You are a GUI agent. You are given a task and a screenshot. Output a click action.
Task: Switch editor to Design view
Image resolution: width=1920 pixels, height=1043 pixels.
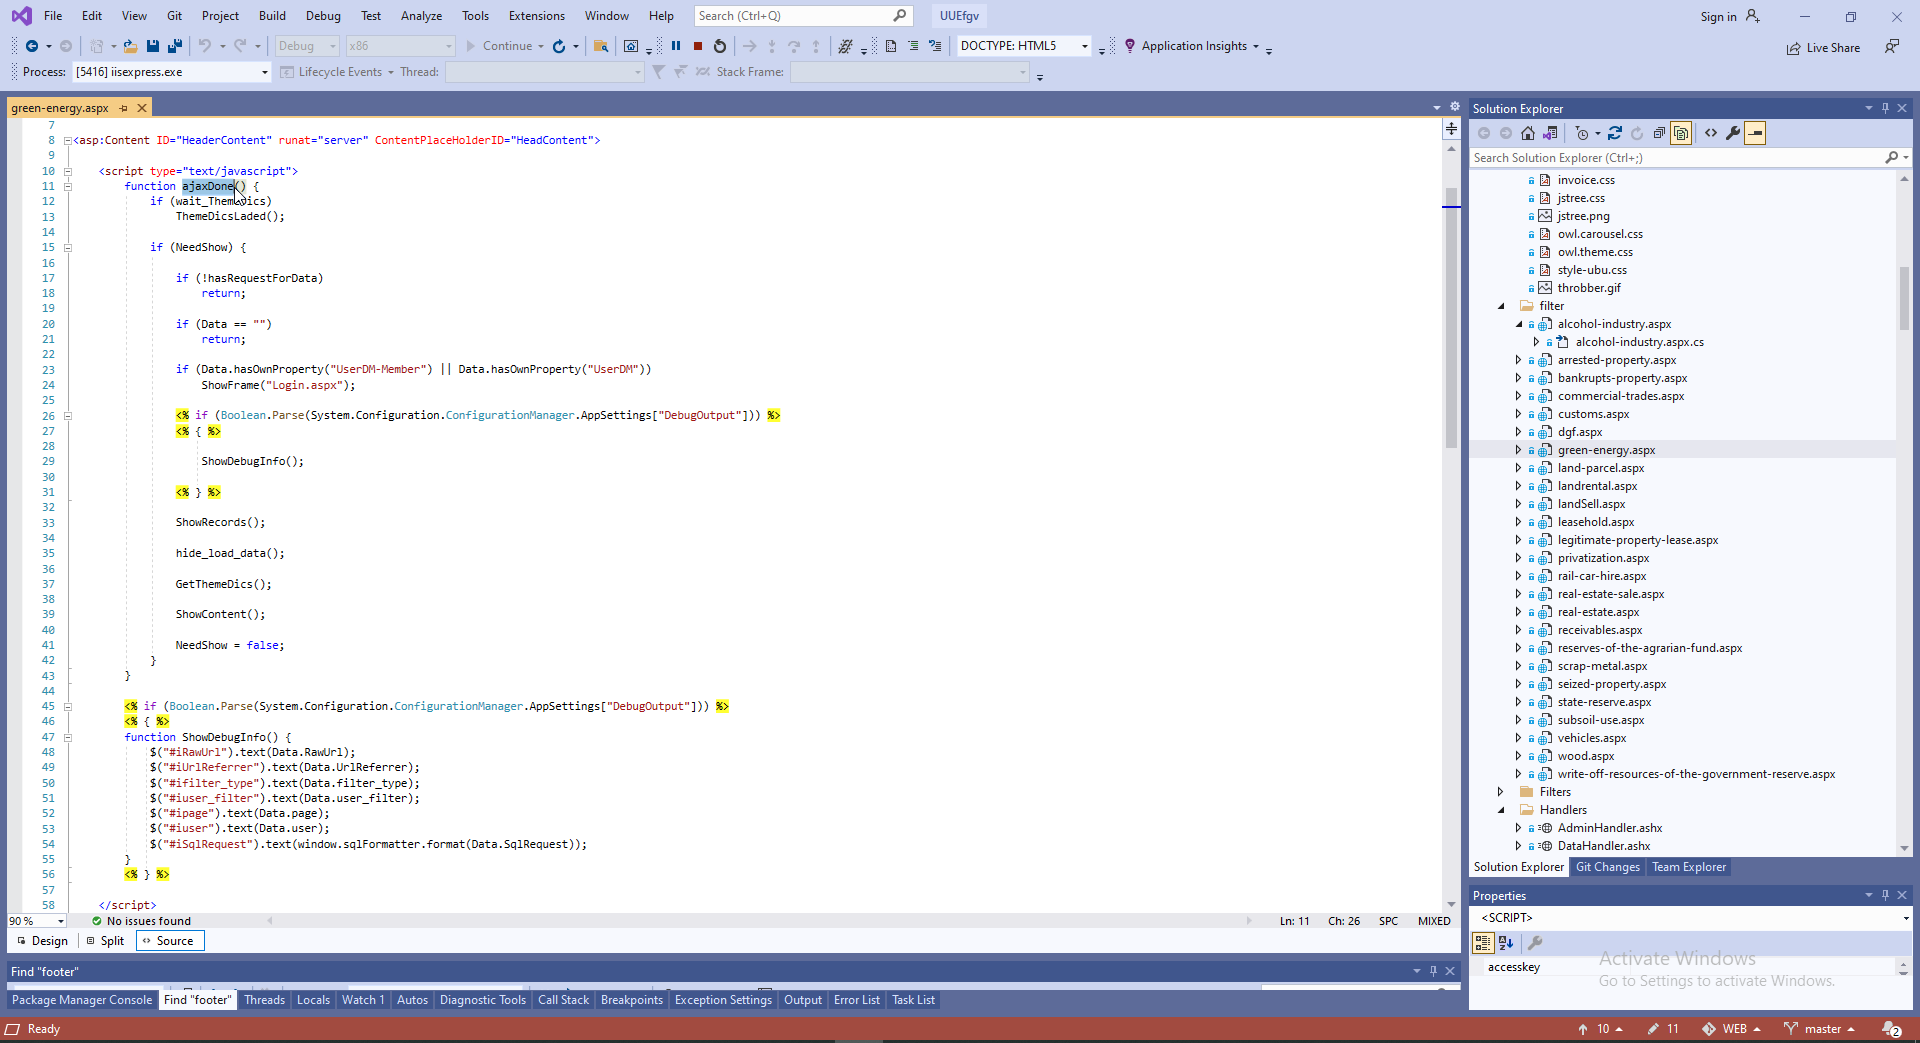point(42,941)
